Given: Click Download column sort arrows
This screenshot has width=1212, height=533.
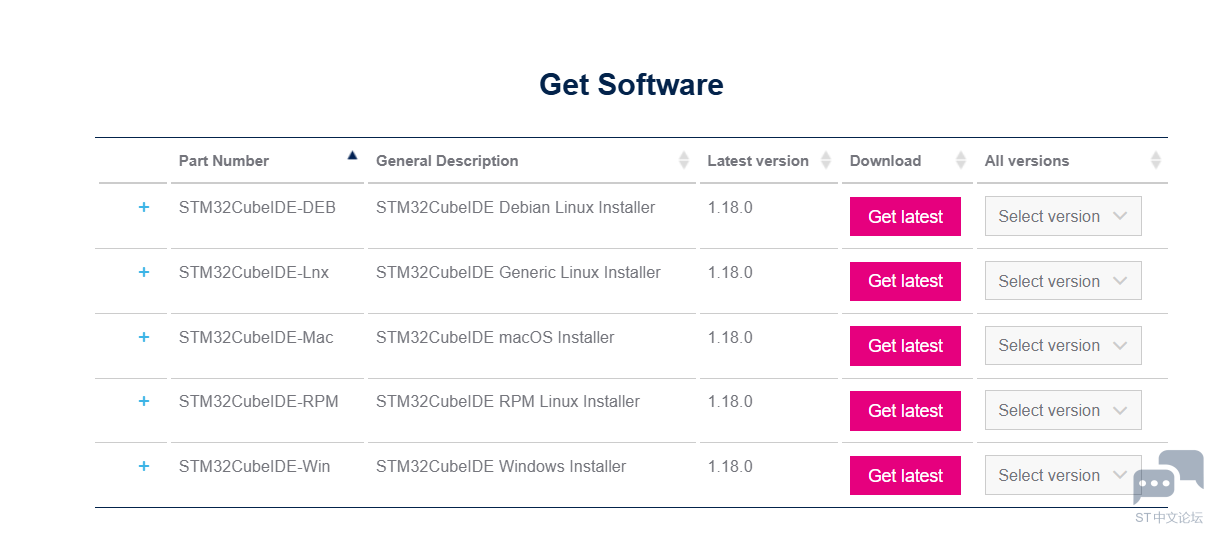Looking at the screenshot, I should [x=961, y=160].
